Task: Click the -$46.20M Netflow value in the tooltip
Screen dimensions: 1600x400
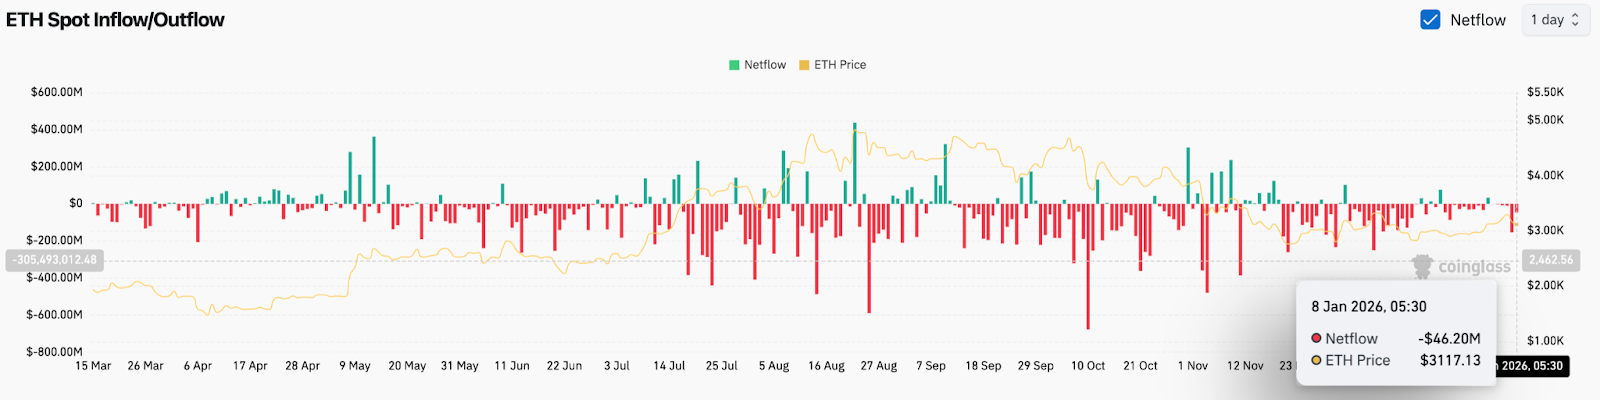Action: (x=1449, y=339)
